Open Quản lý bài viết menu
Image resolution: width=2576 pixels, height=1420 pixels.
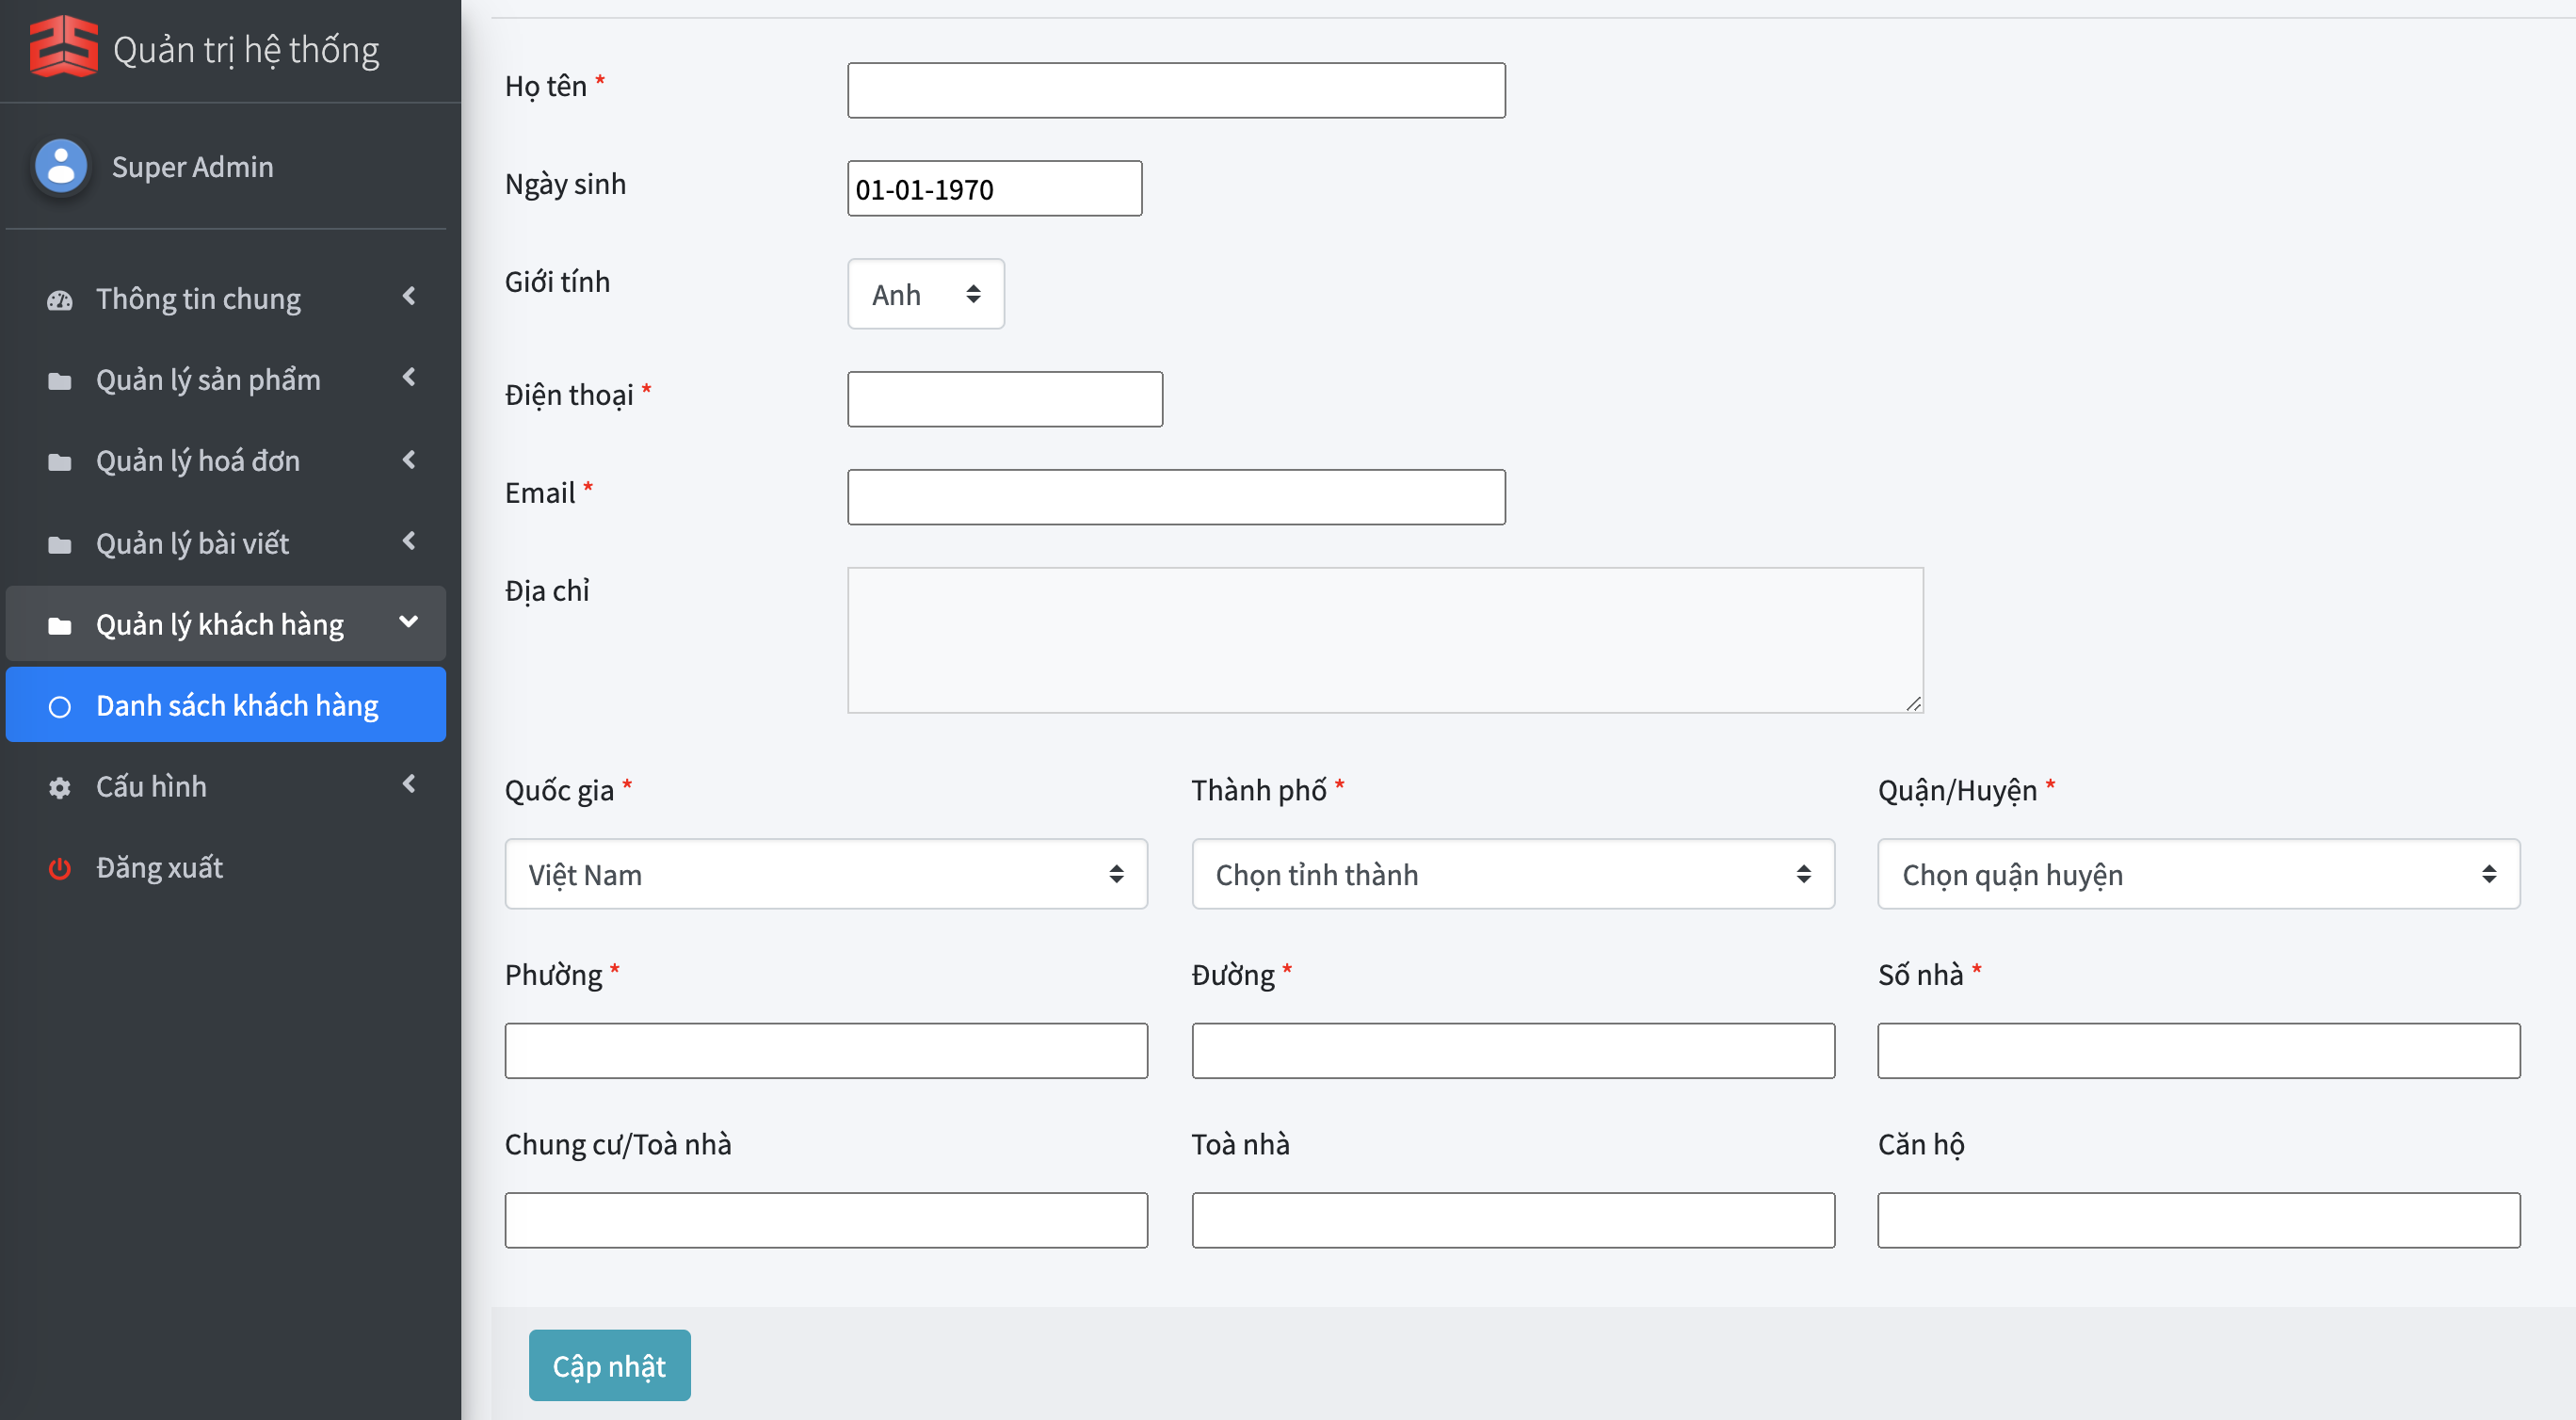[x=226, y=543]
